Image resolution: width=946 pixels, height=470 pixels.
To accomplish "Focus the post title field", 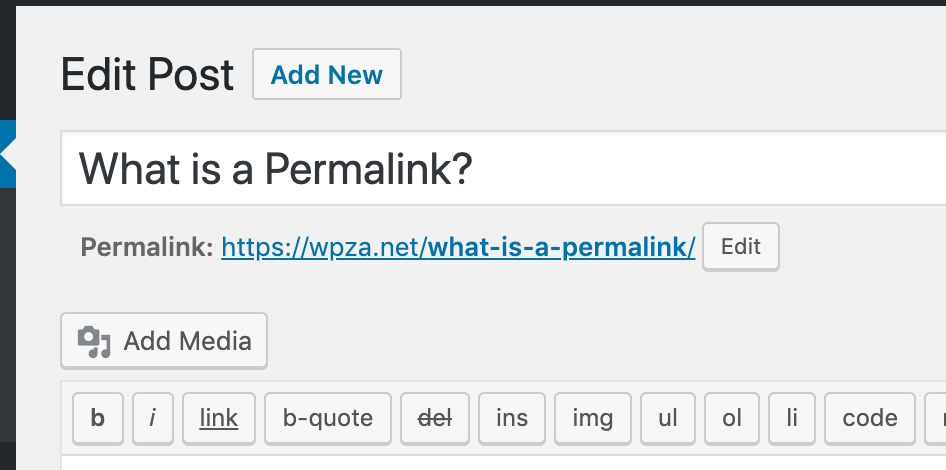I will point(500,169).
